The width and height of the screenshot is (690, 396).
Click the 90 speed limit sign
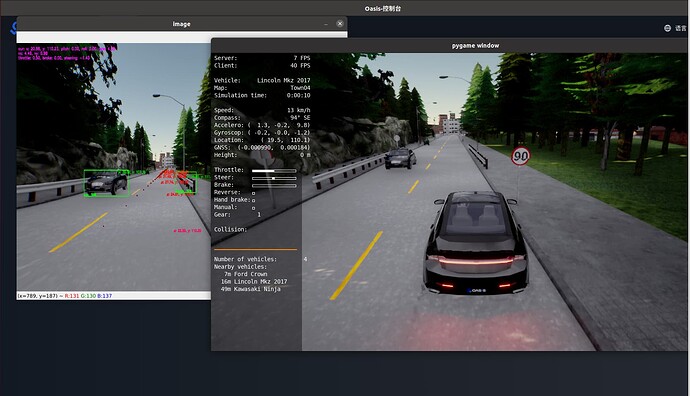click(x=521, y=156)
